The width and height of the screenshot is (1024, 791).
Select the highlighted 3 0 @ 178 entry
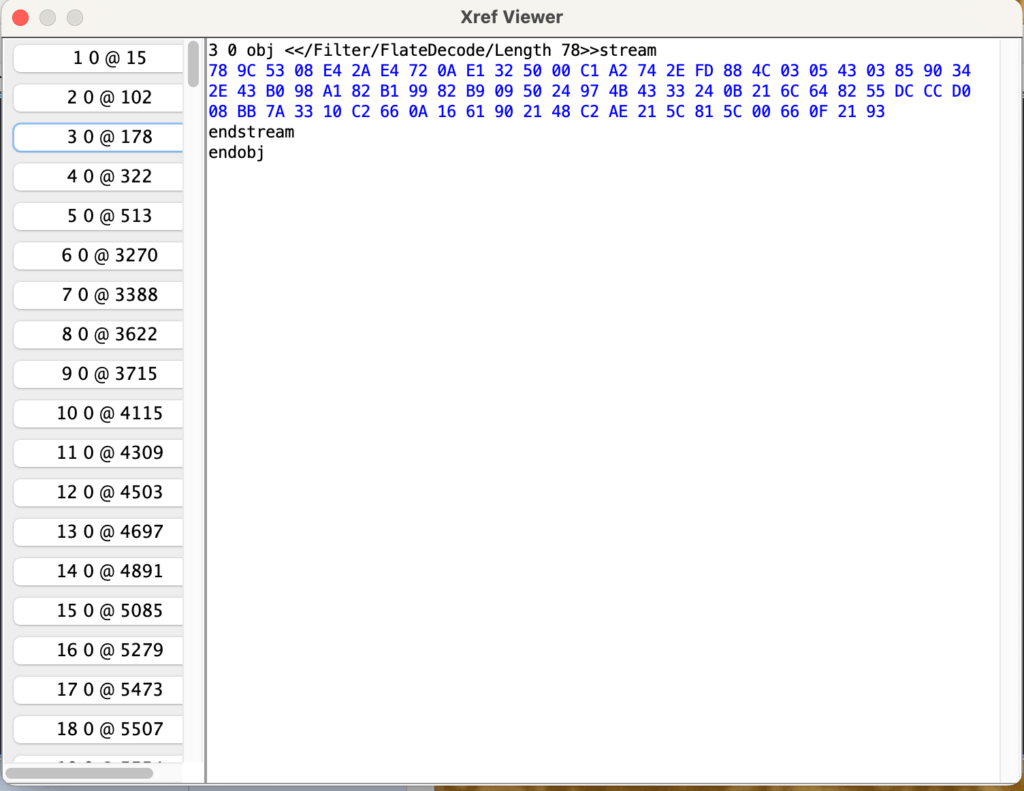click(97, 137)
